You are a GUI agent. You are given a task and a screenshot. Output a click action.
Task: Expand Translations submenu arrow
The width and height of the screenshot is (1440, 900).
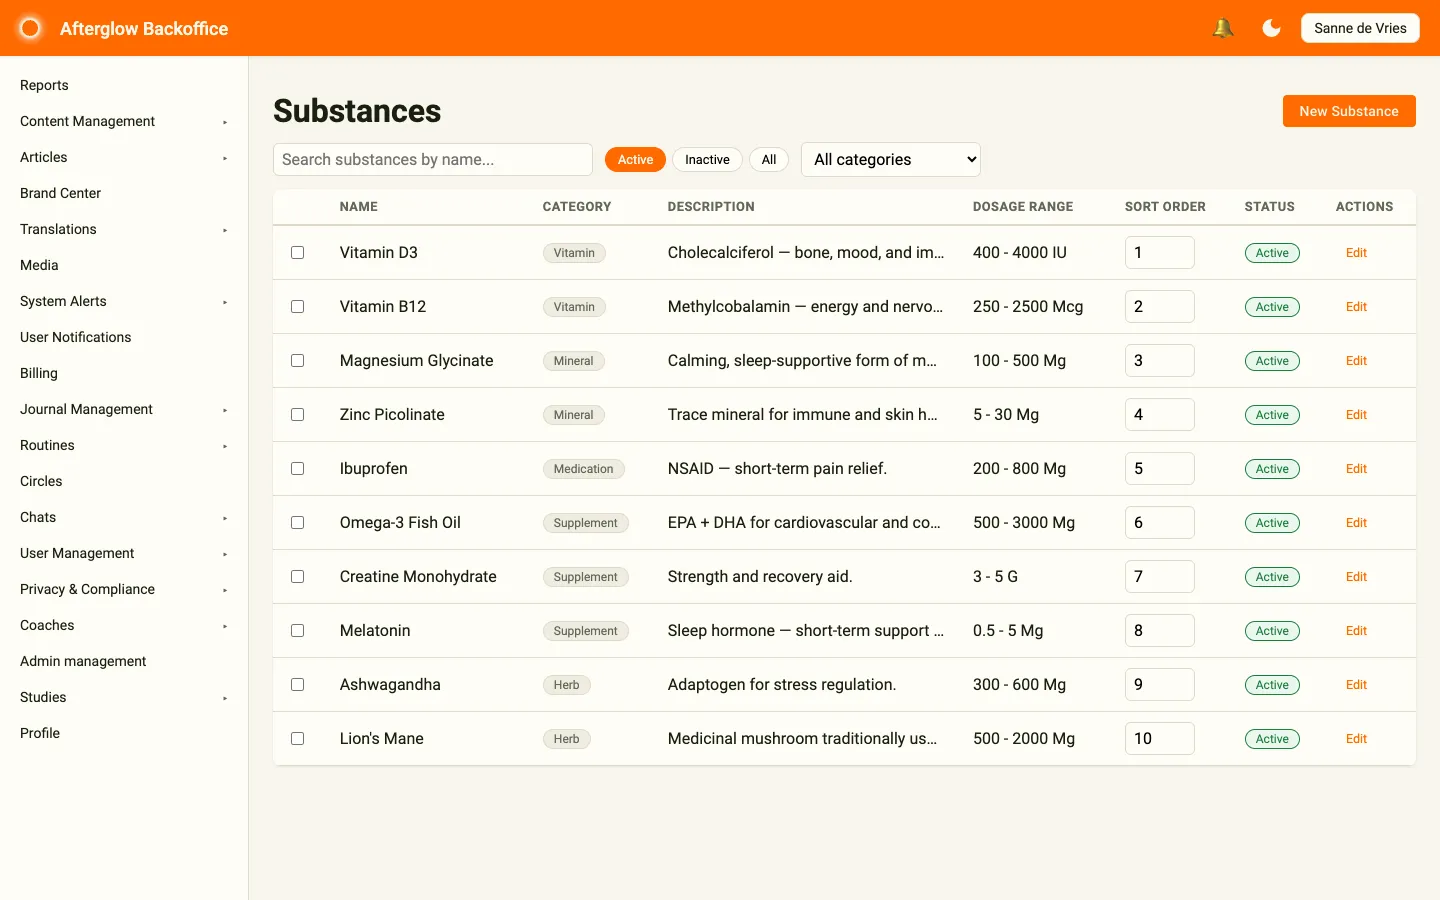point(225,230)
